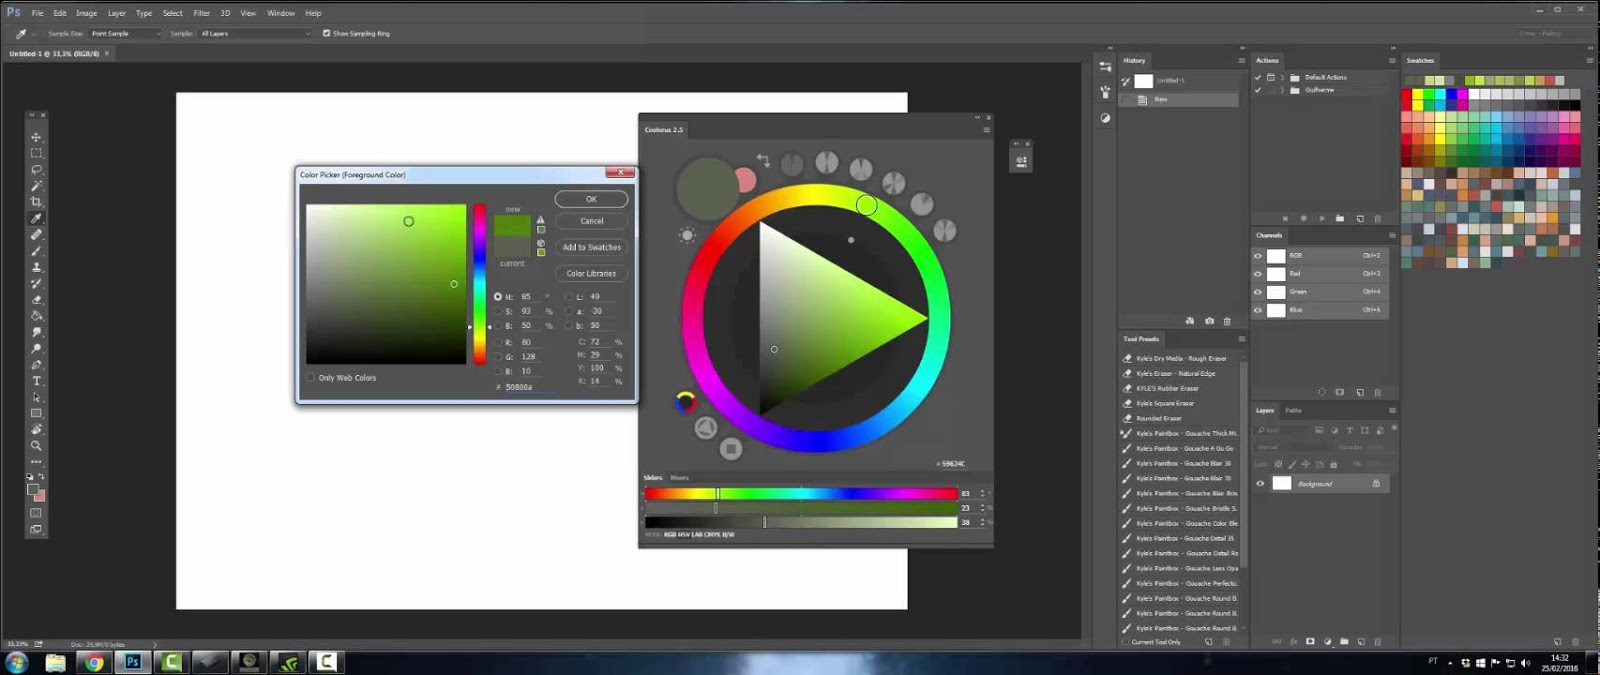Open the Image menu
Viewport: 1600px width, 675px height.
point(87,13)
